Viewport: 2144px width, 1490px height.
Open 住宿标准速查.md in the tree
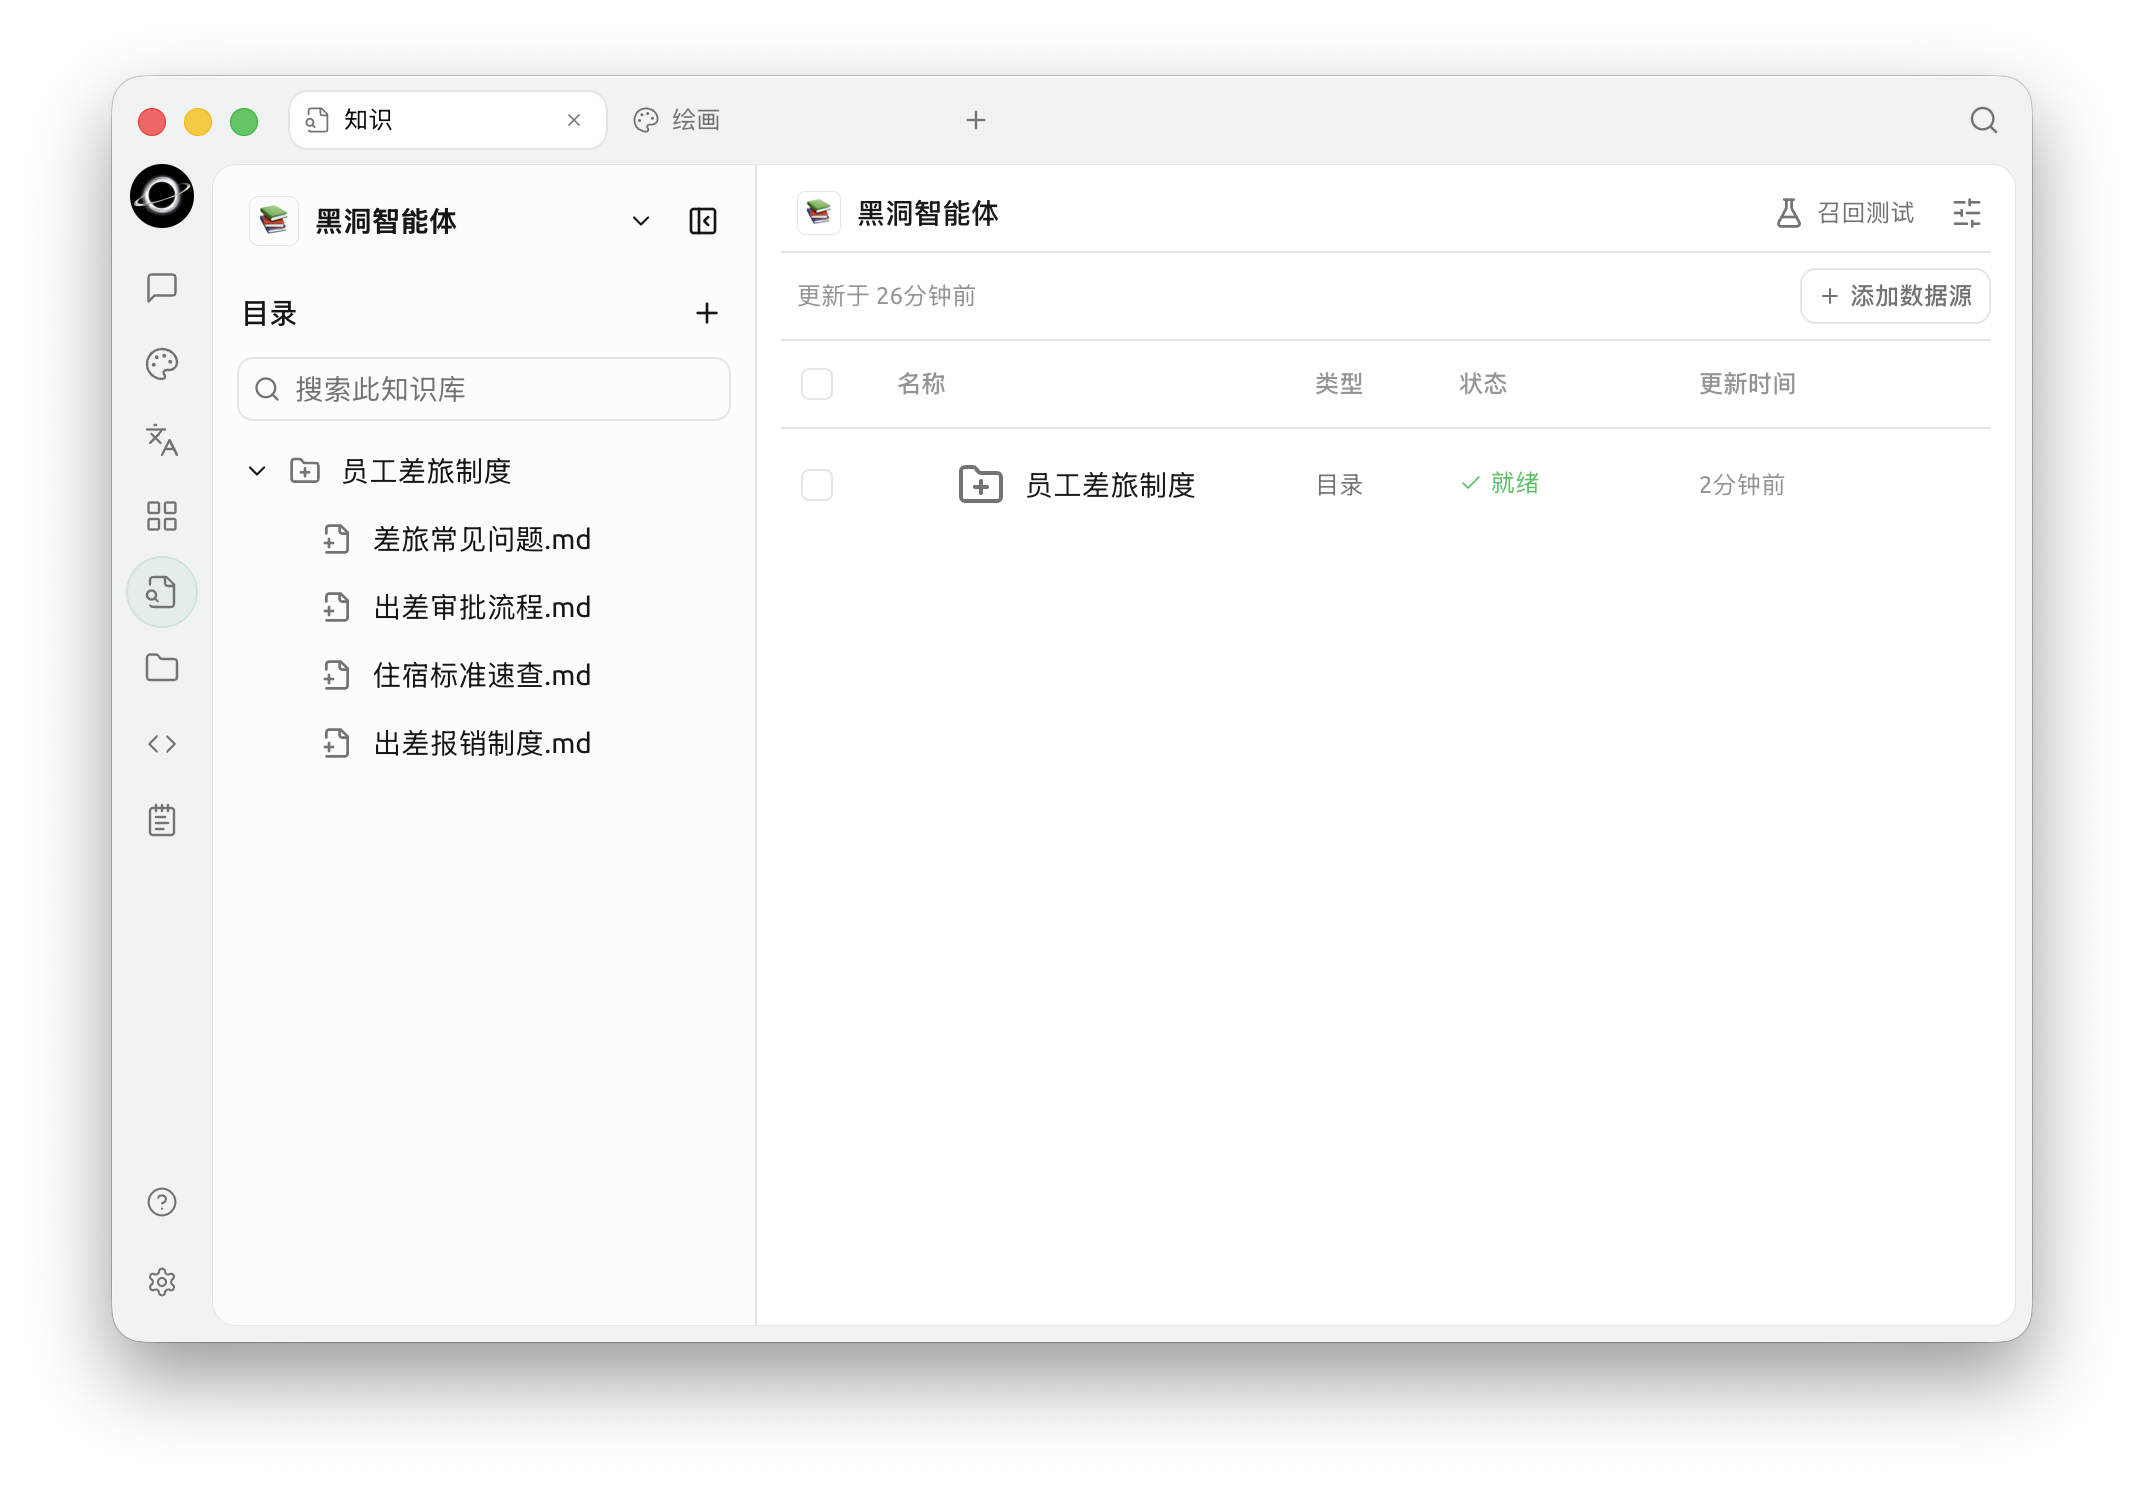[x=482, y=676]
